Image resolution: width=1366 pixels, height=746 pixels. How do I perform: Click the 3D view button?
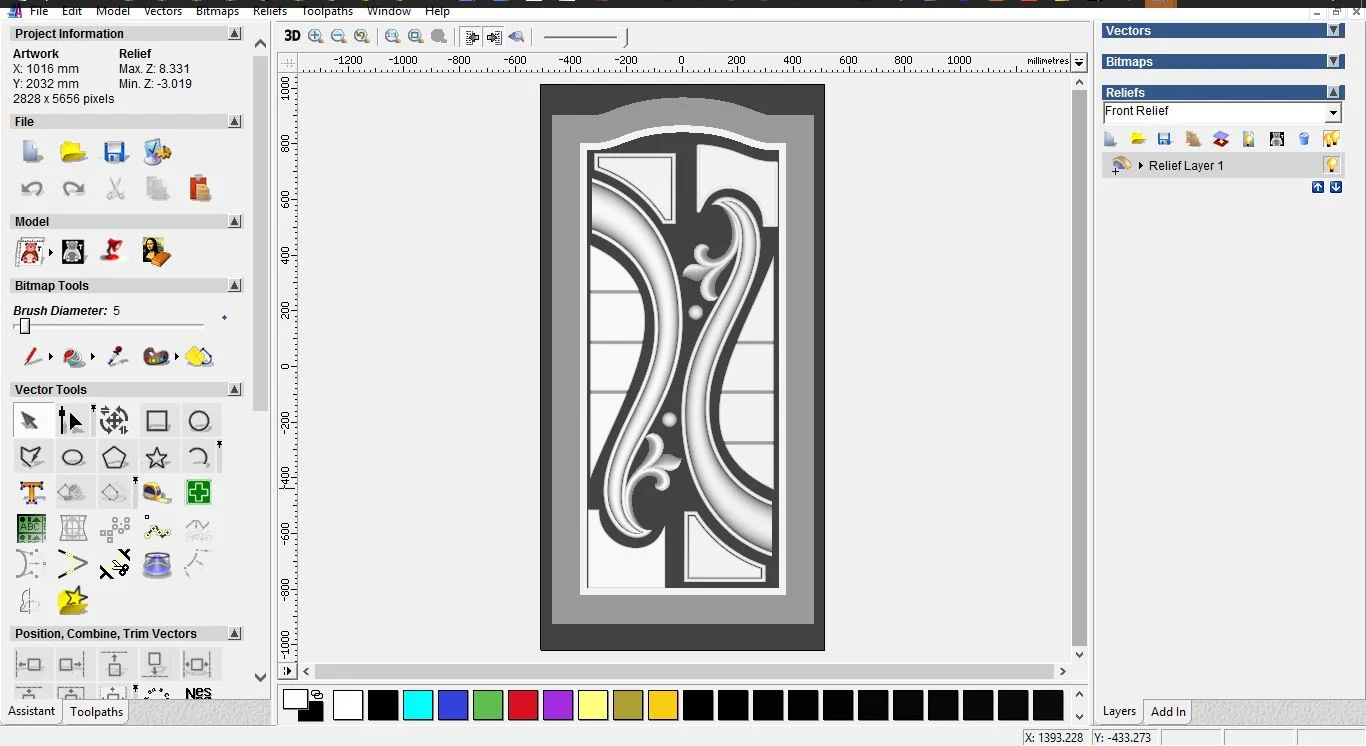click(x=291, y=36)
